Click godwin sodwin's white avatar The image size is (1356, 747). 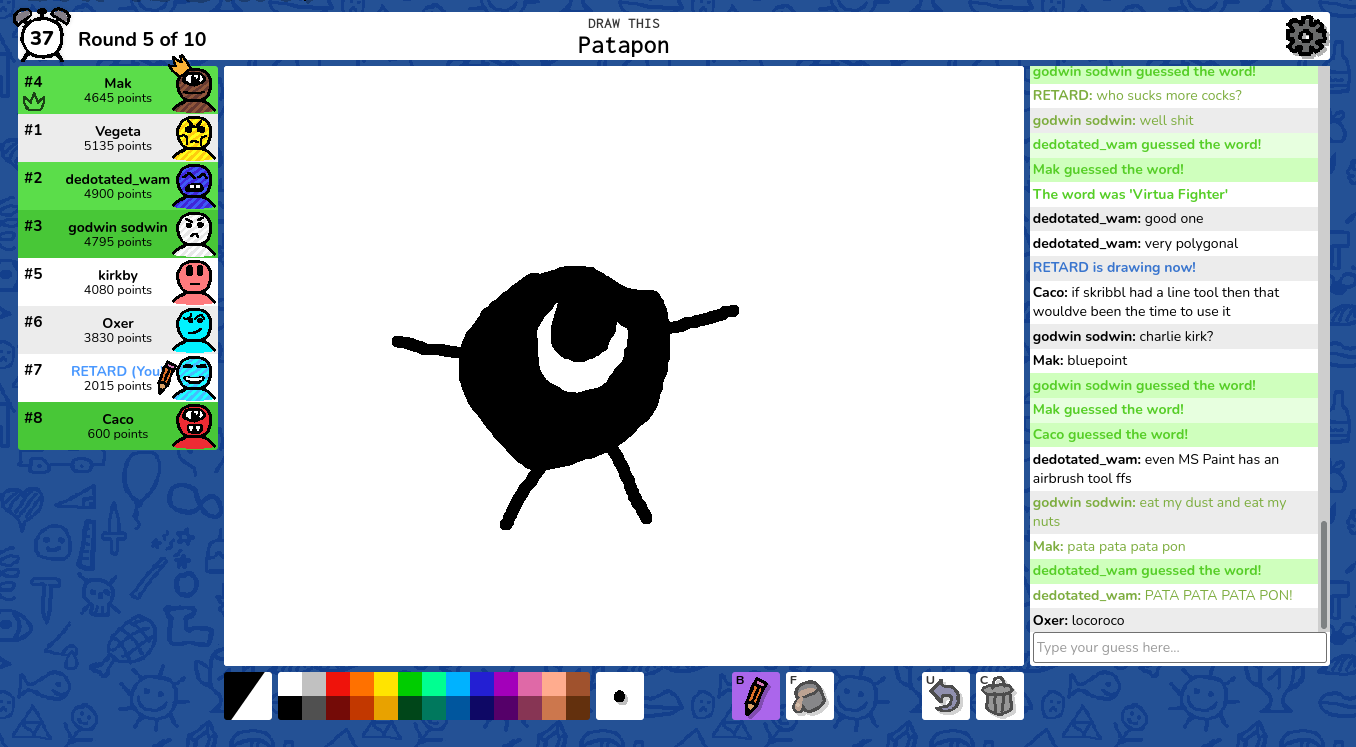(194, 234)
